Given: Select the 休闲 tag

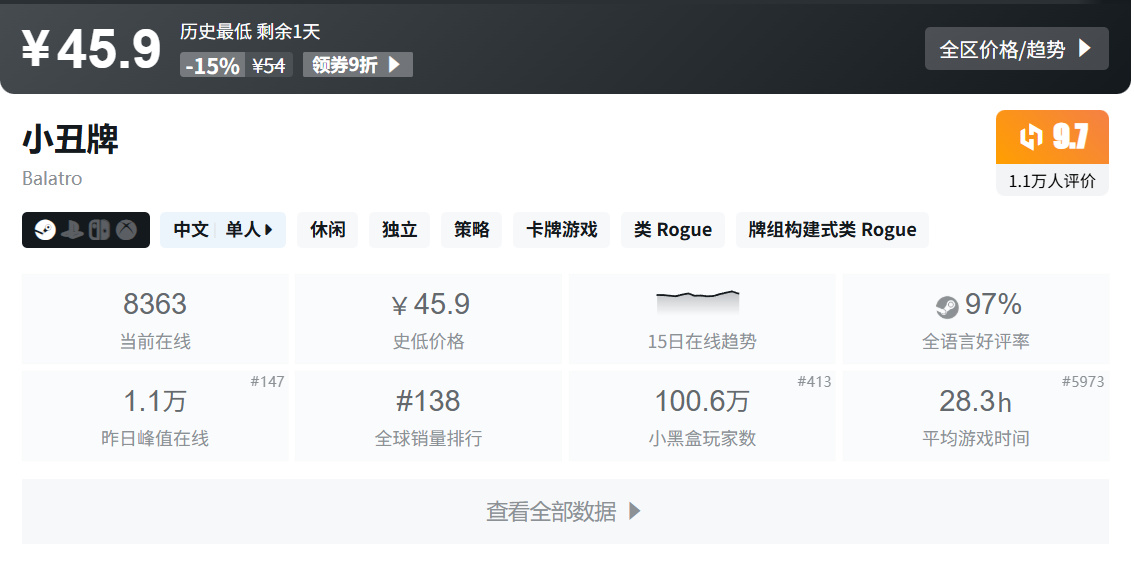Looking at the screenshot, I should click(x=328, y=230).
